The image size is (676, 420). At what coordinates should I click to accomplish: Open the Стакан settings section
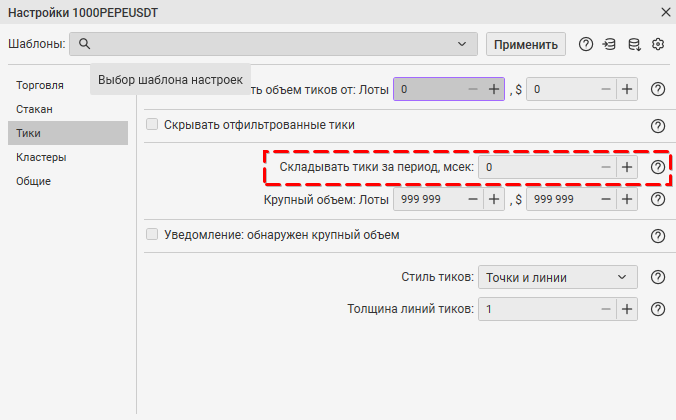pos(34,109)
